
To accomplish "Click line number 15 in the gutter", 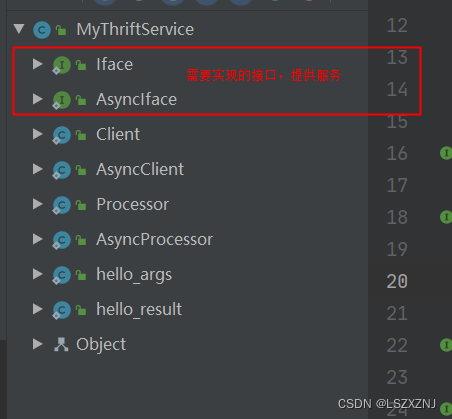I will [397, 121].
